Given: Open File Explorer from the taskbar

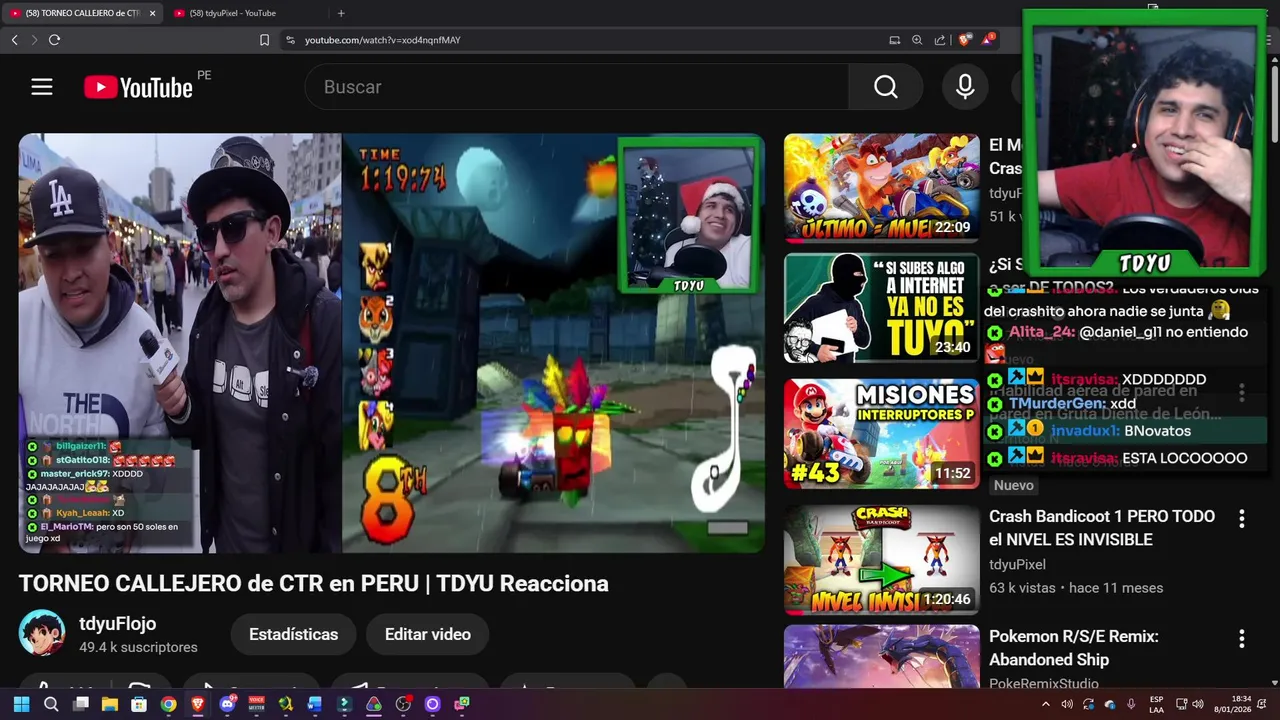Looking at the screenshot, I should (x=110, y=704).
